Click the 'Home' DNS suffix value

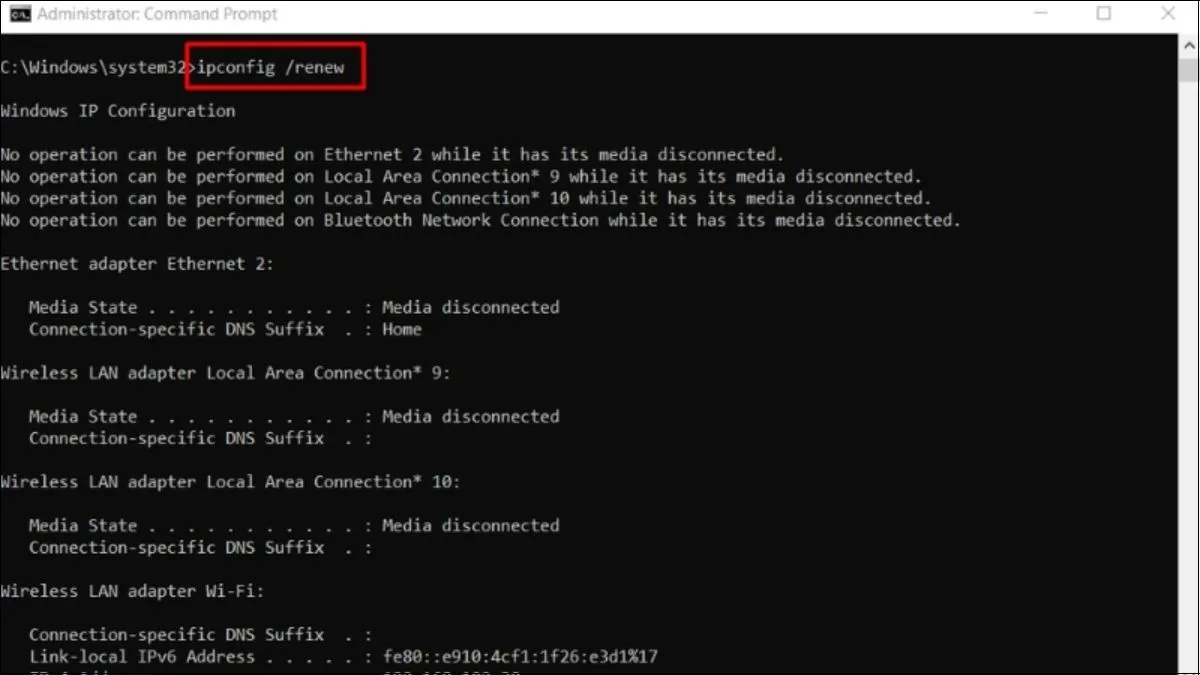tap(401, 329)
